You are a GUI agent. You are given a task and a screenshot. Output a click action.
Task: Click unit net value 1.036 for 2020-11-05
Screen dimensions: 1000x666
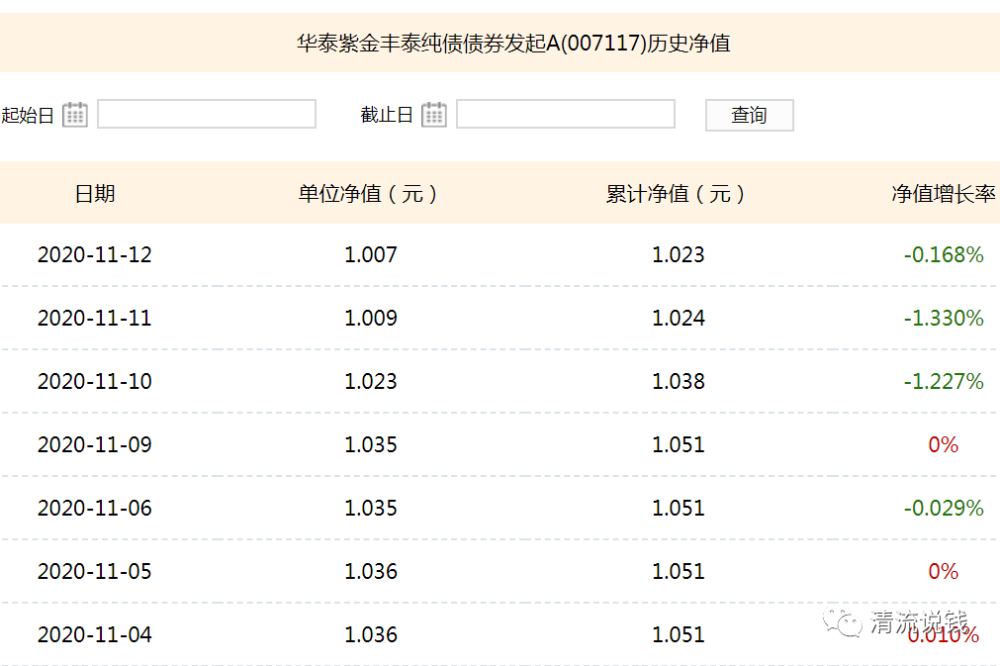(x=371, y=571)
